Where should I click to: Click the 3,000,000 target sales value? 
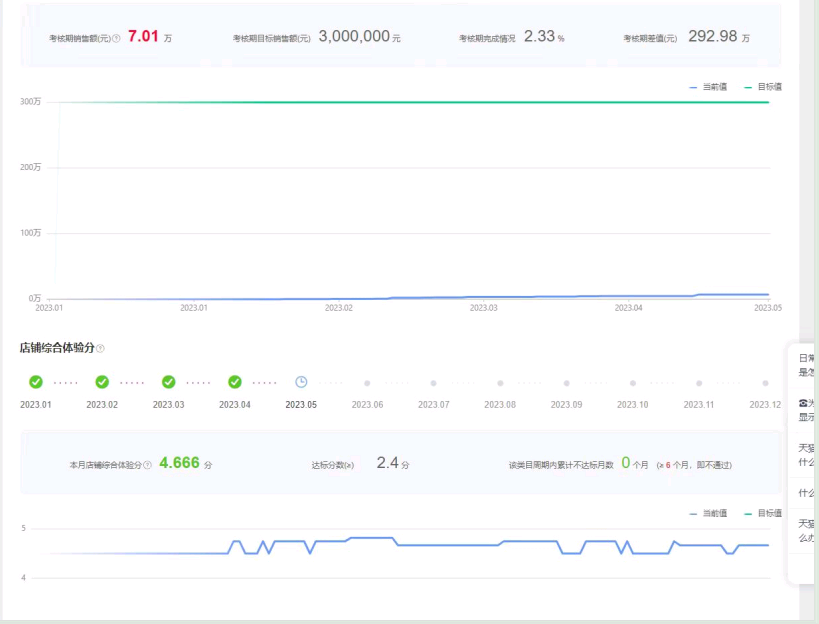coord(354,36)
